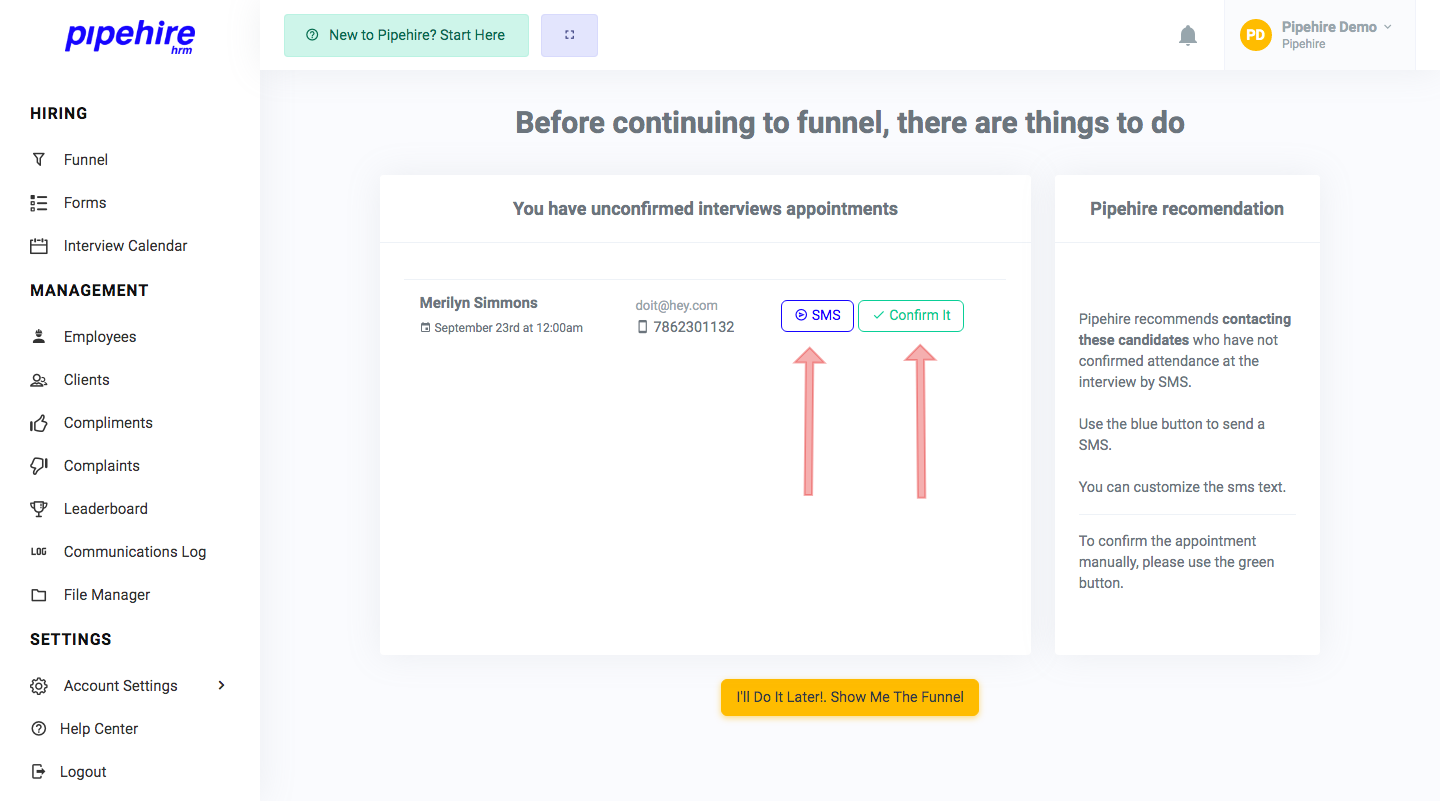Open the Forms menu item
1440x801 pixels.
(x=85, y=203)
